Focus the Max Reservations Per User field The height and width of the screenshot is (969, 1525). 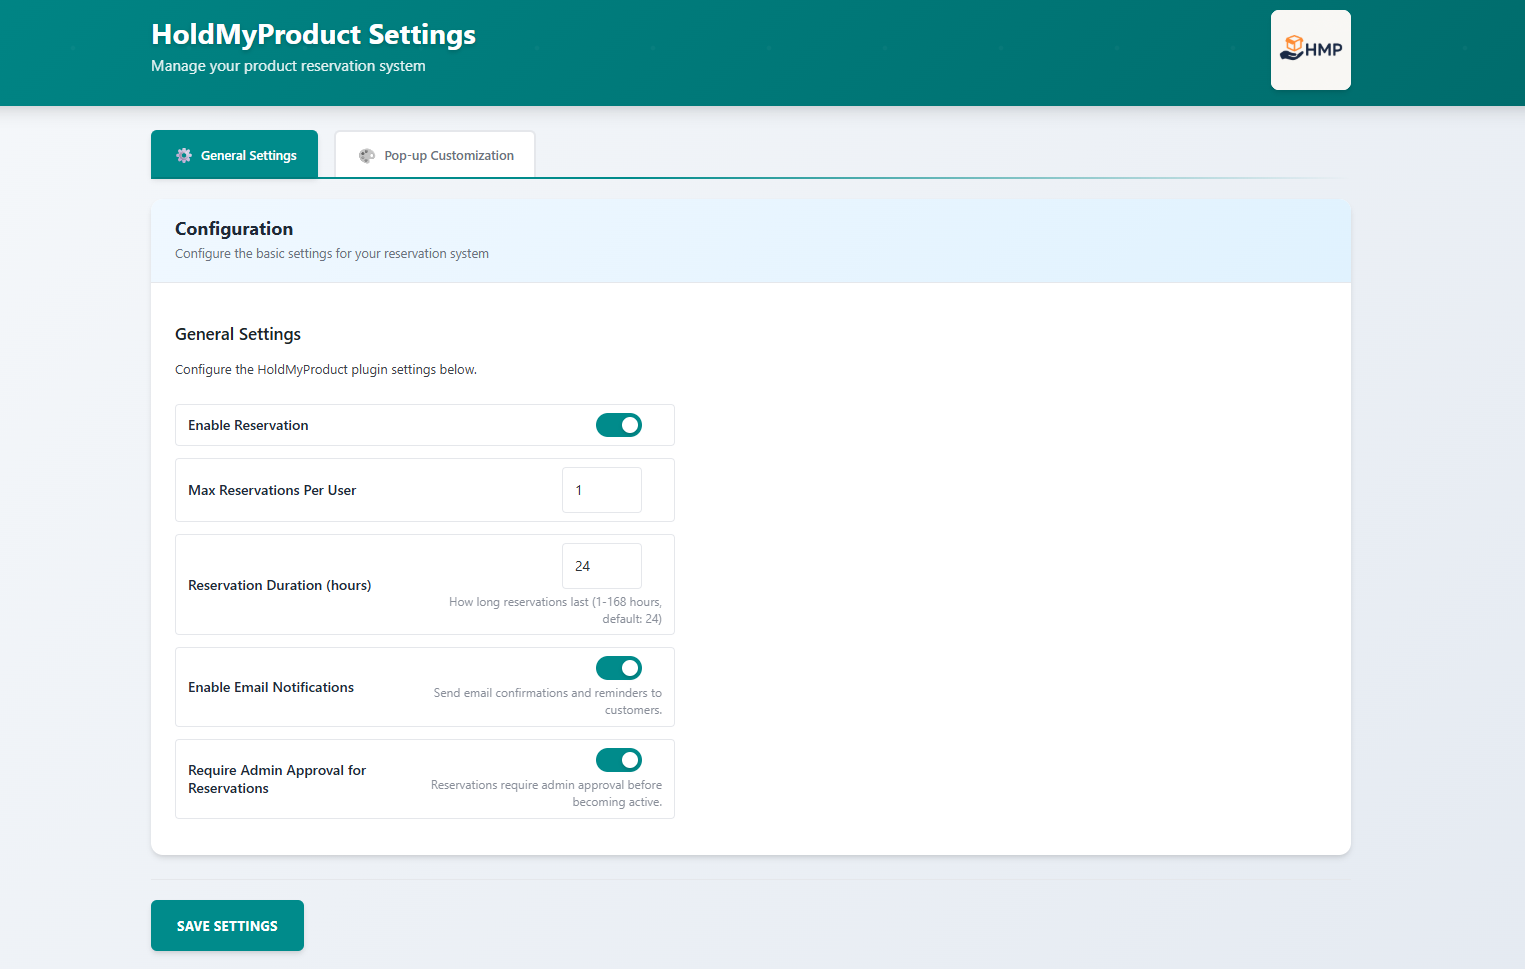601,490
